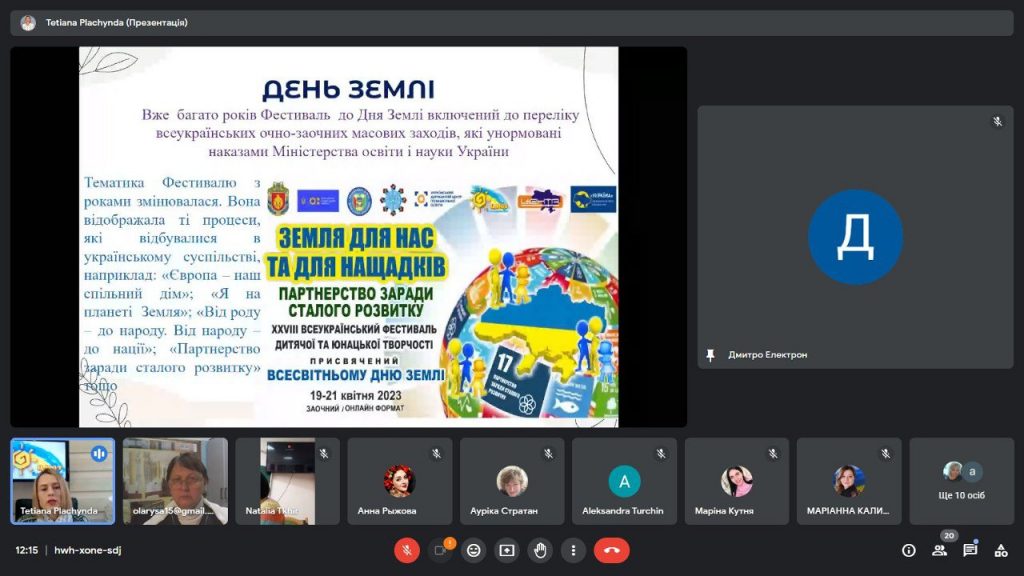Show the people list of 20 participants
The height and width of the screenshot is (576, 1024).
(939, 550)
